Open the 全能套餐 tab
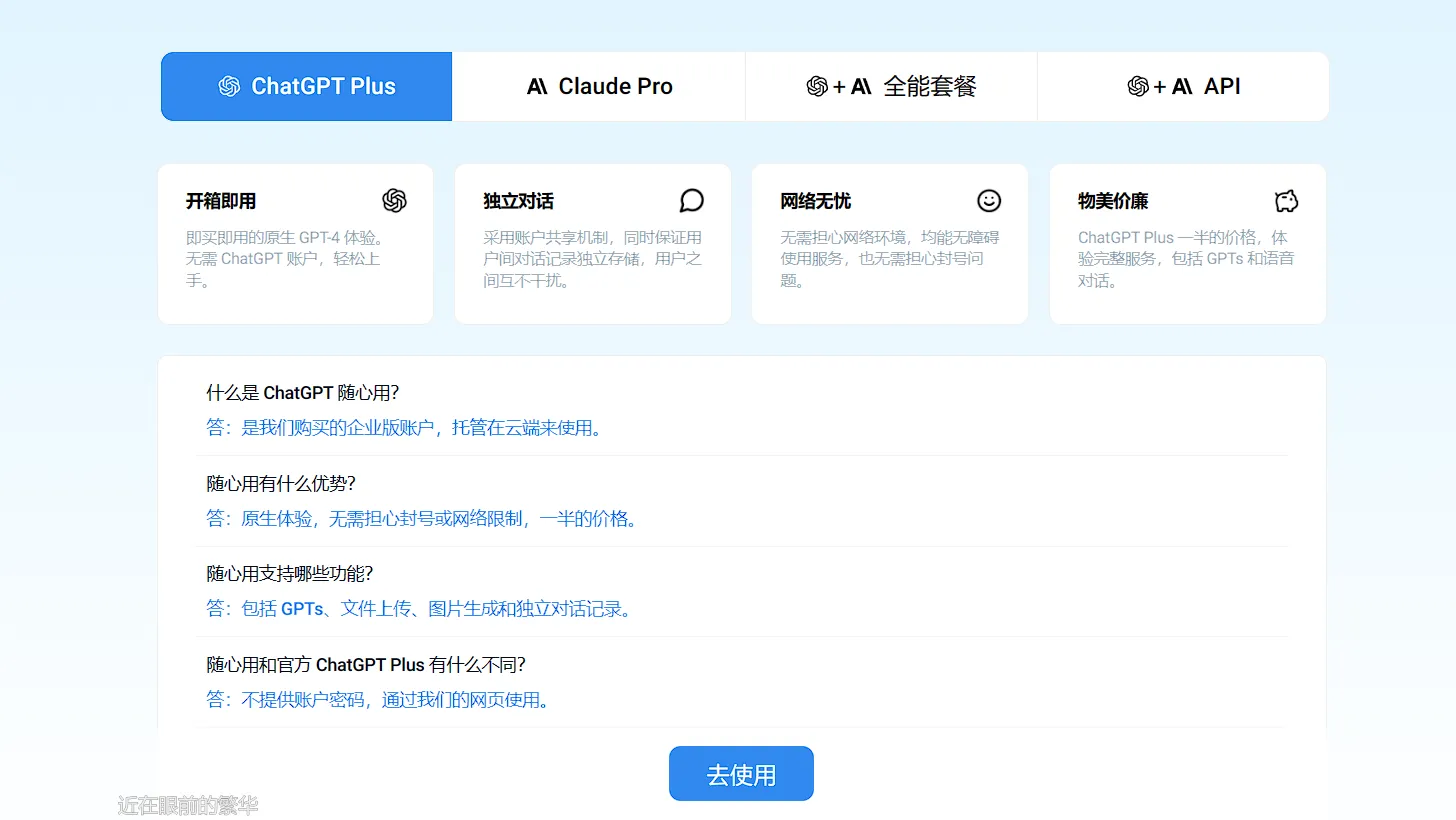The image size is (1456, 820). tap(891, 86)
